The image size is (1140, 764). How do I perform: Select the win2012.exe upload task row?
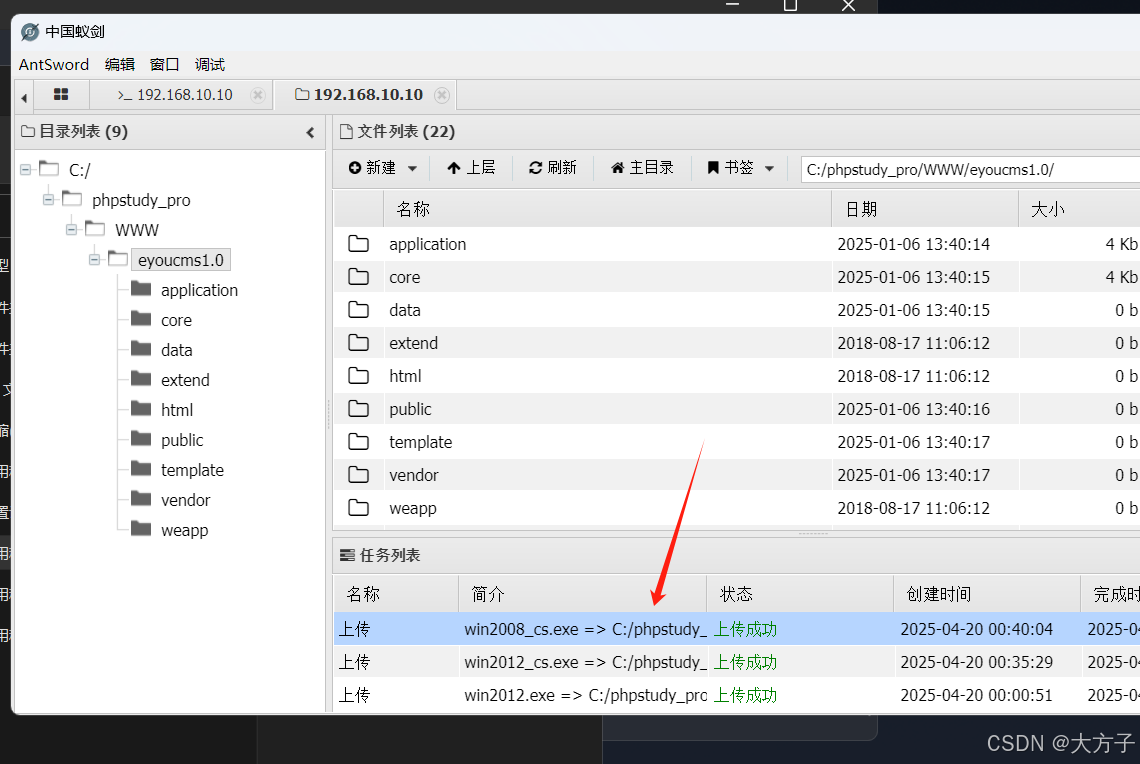point(736,695)
